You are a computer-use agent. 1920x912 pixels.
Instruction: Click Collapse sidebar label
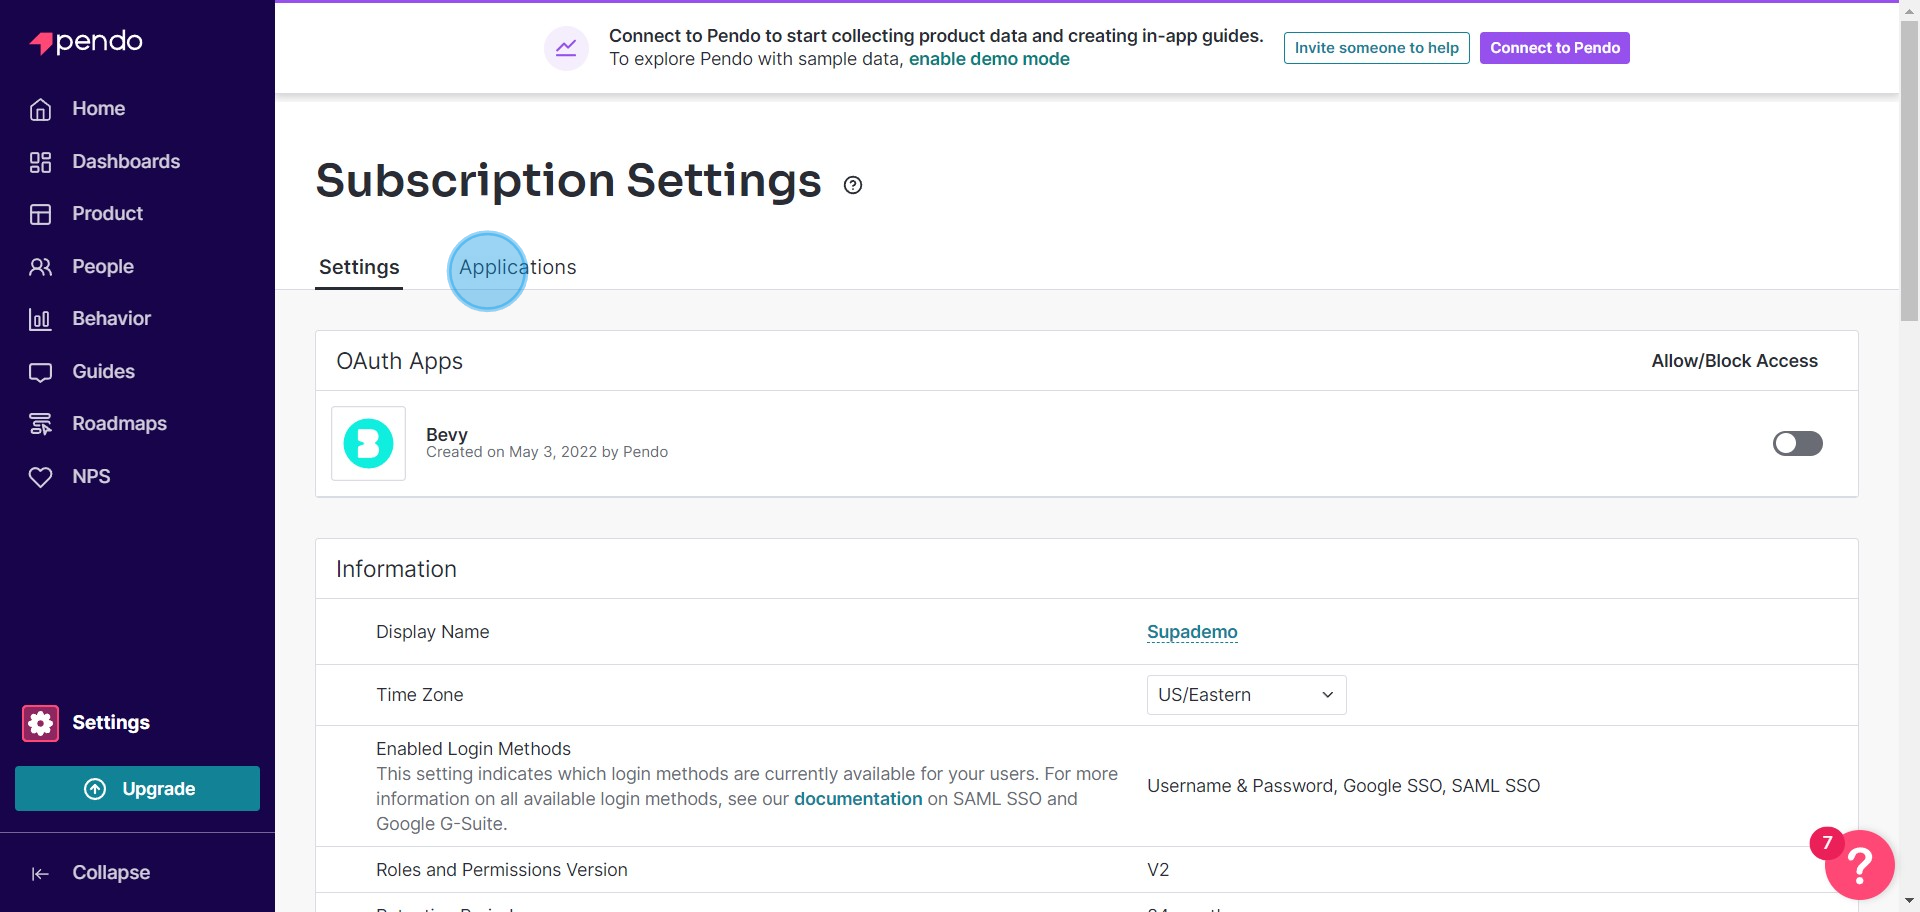(111, 873)
